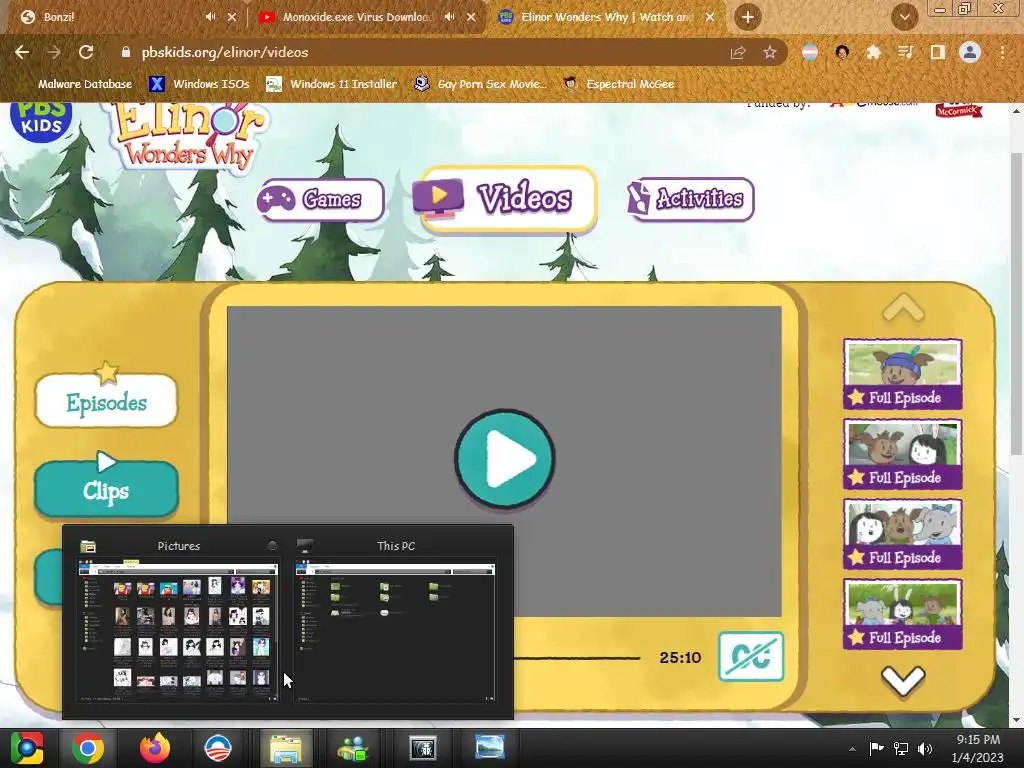This screenshot has width=1024, height=768.
Task: Open the Chrome three-dot menu
Action: click(x=1002, y=52)
